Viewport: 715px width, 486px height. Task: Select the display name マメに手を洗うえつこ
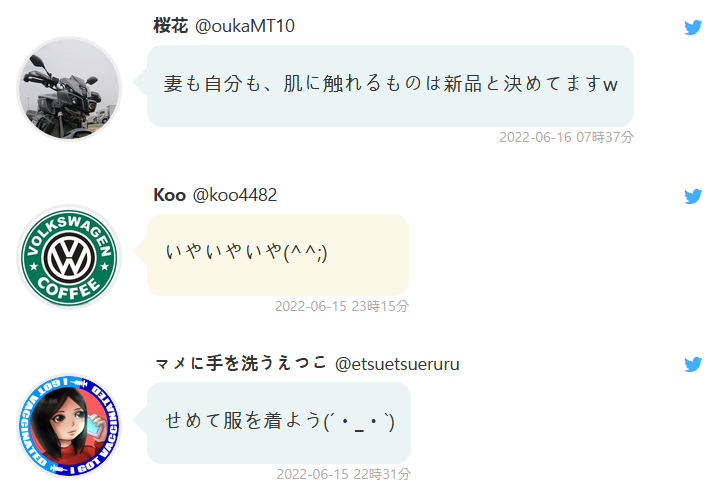(x=240, y=363)
